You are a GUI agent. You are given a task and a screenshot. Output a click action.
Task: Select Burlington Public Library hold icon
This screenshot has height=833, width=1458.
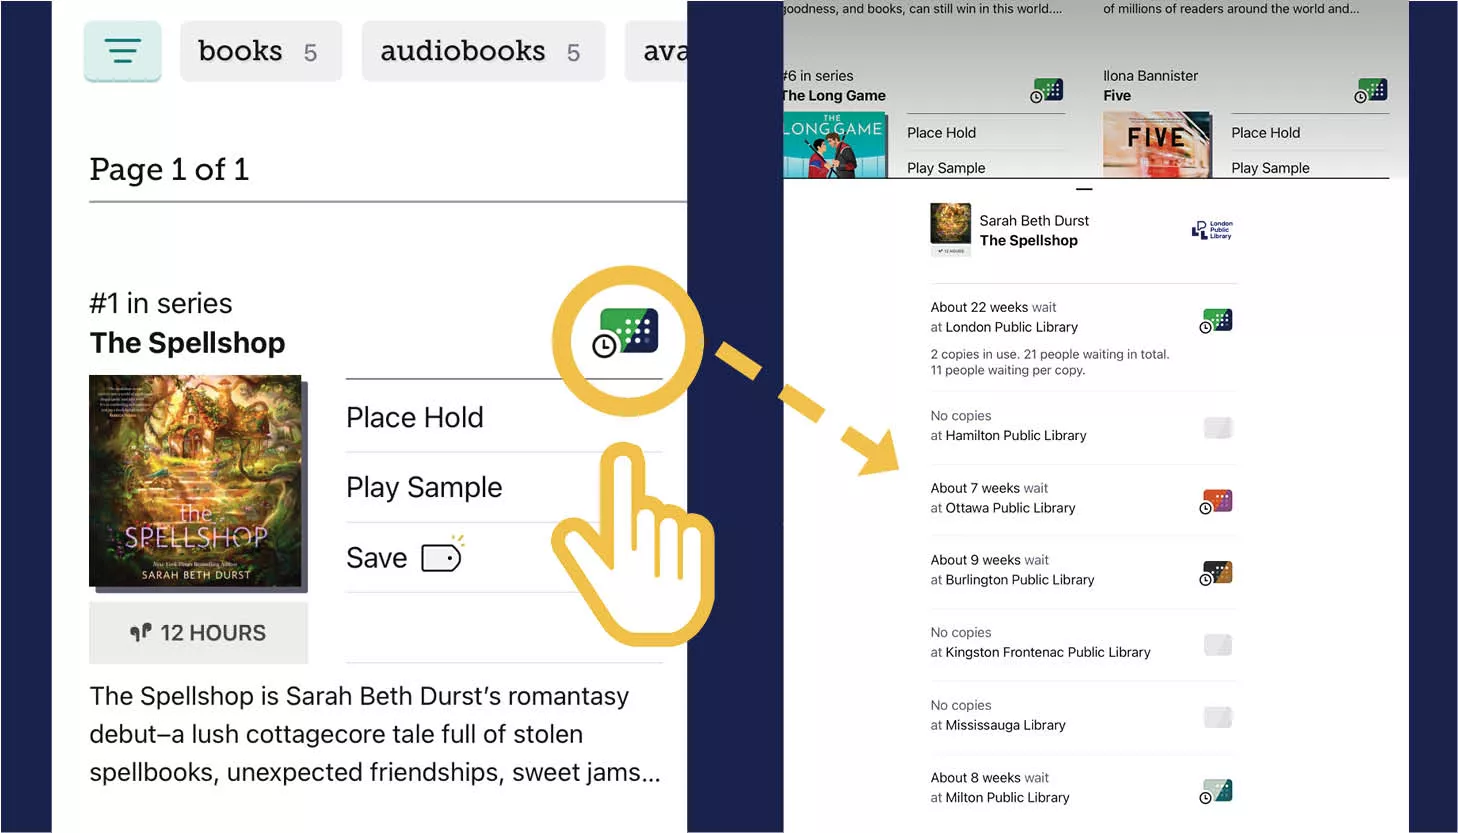click(1216, 573)
